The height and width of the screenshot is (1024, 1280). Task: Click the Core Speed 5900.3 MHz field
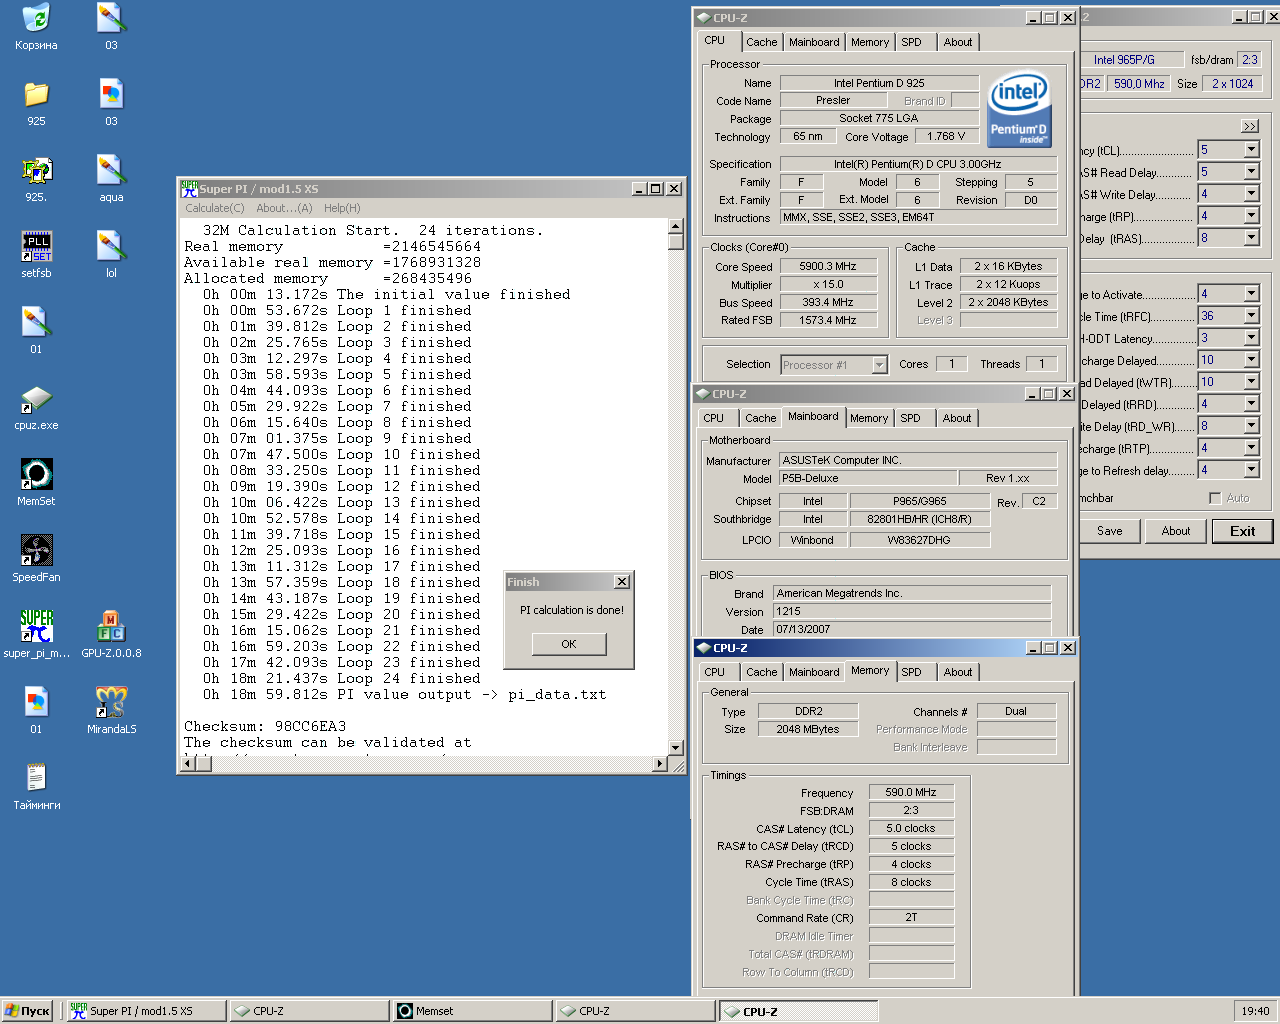pyautogui.click(x=828, y=267)
